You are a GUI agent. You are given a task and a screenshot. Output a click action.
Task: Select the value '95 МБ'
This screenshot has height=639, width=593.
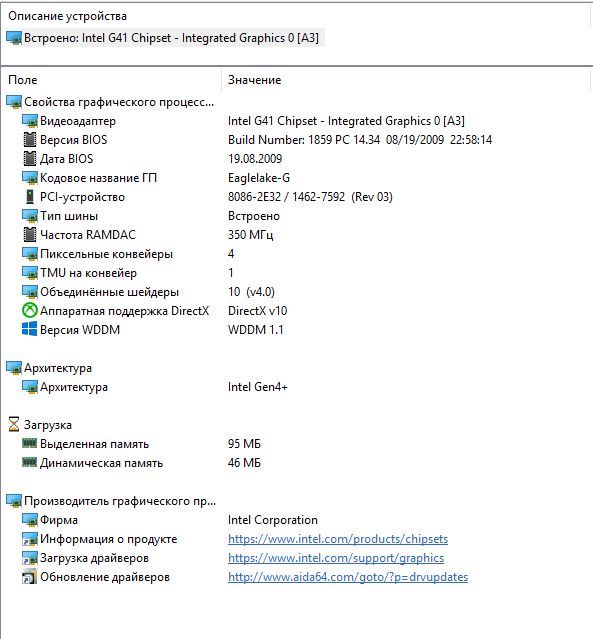pos(244,444)
